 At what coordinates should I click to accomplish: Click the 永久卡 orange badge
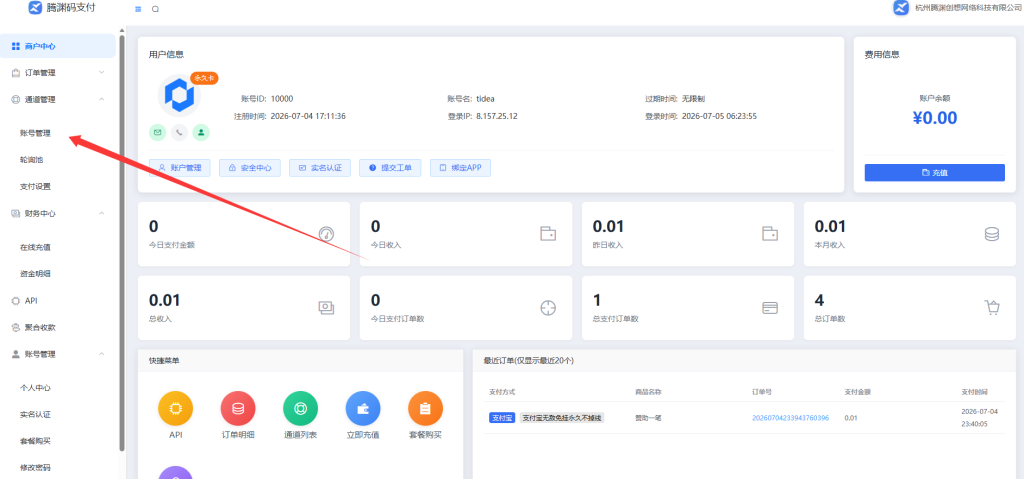coord(204,78)
